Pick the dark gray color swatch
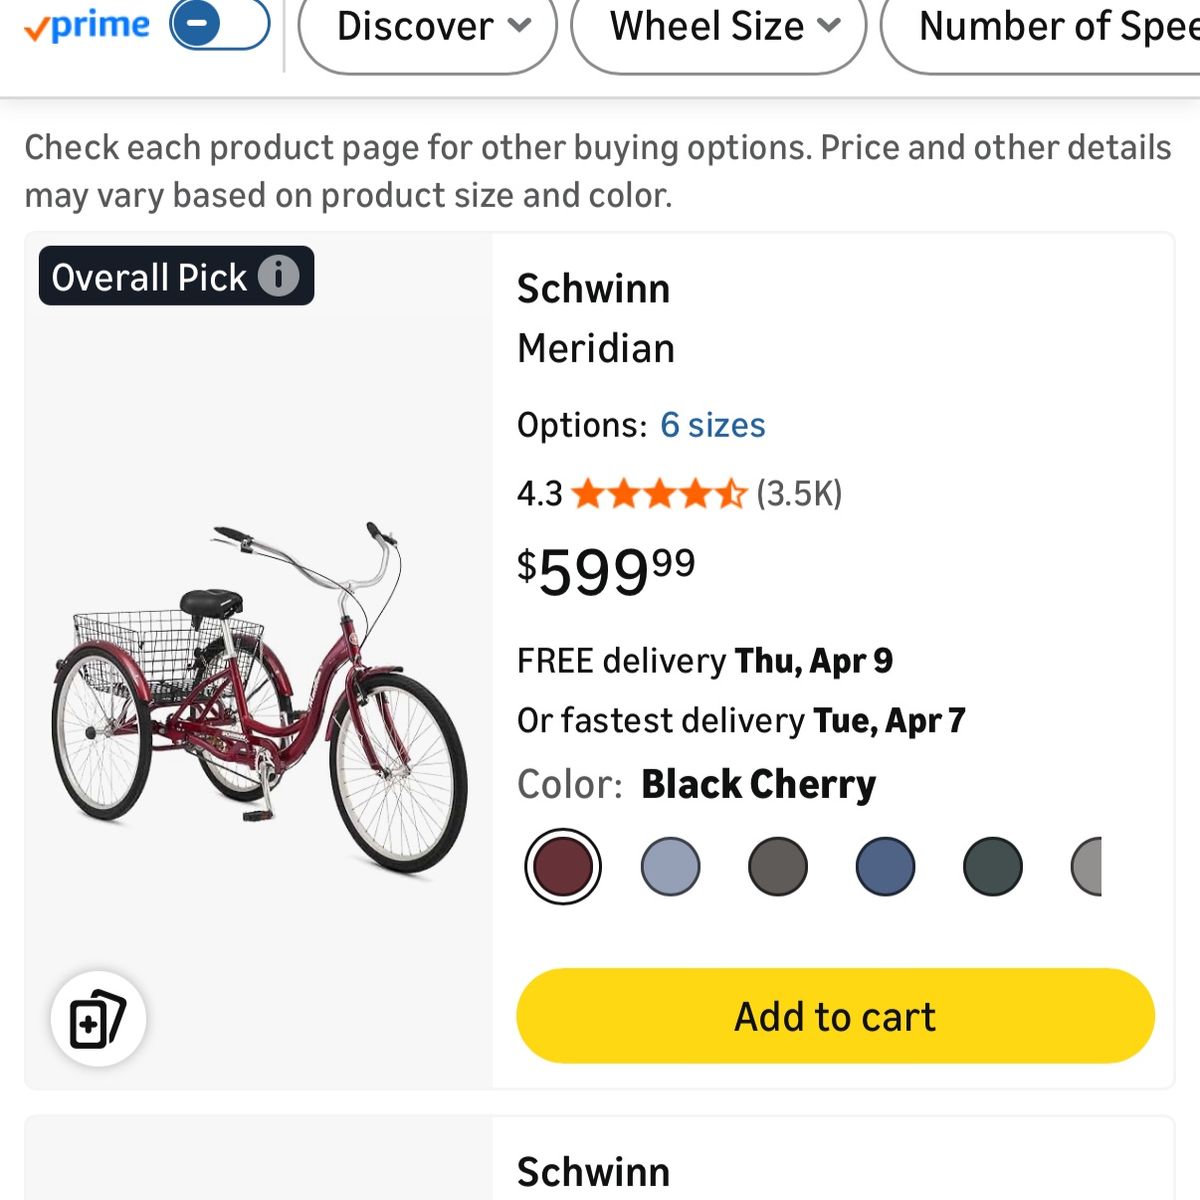The width and height of the screenshot is (1200, 1200). (x=778, y=866)
